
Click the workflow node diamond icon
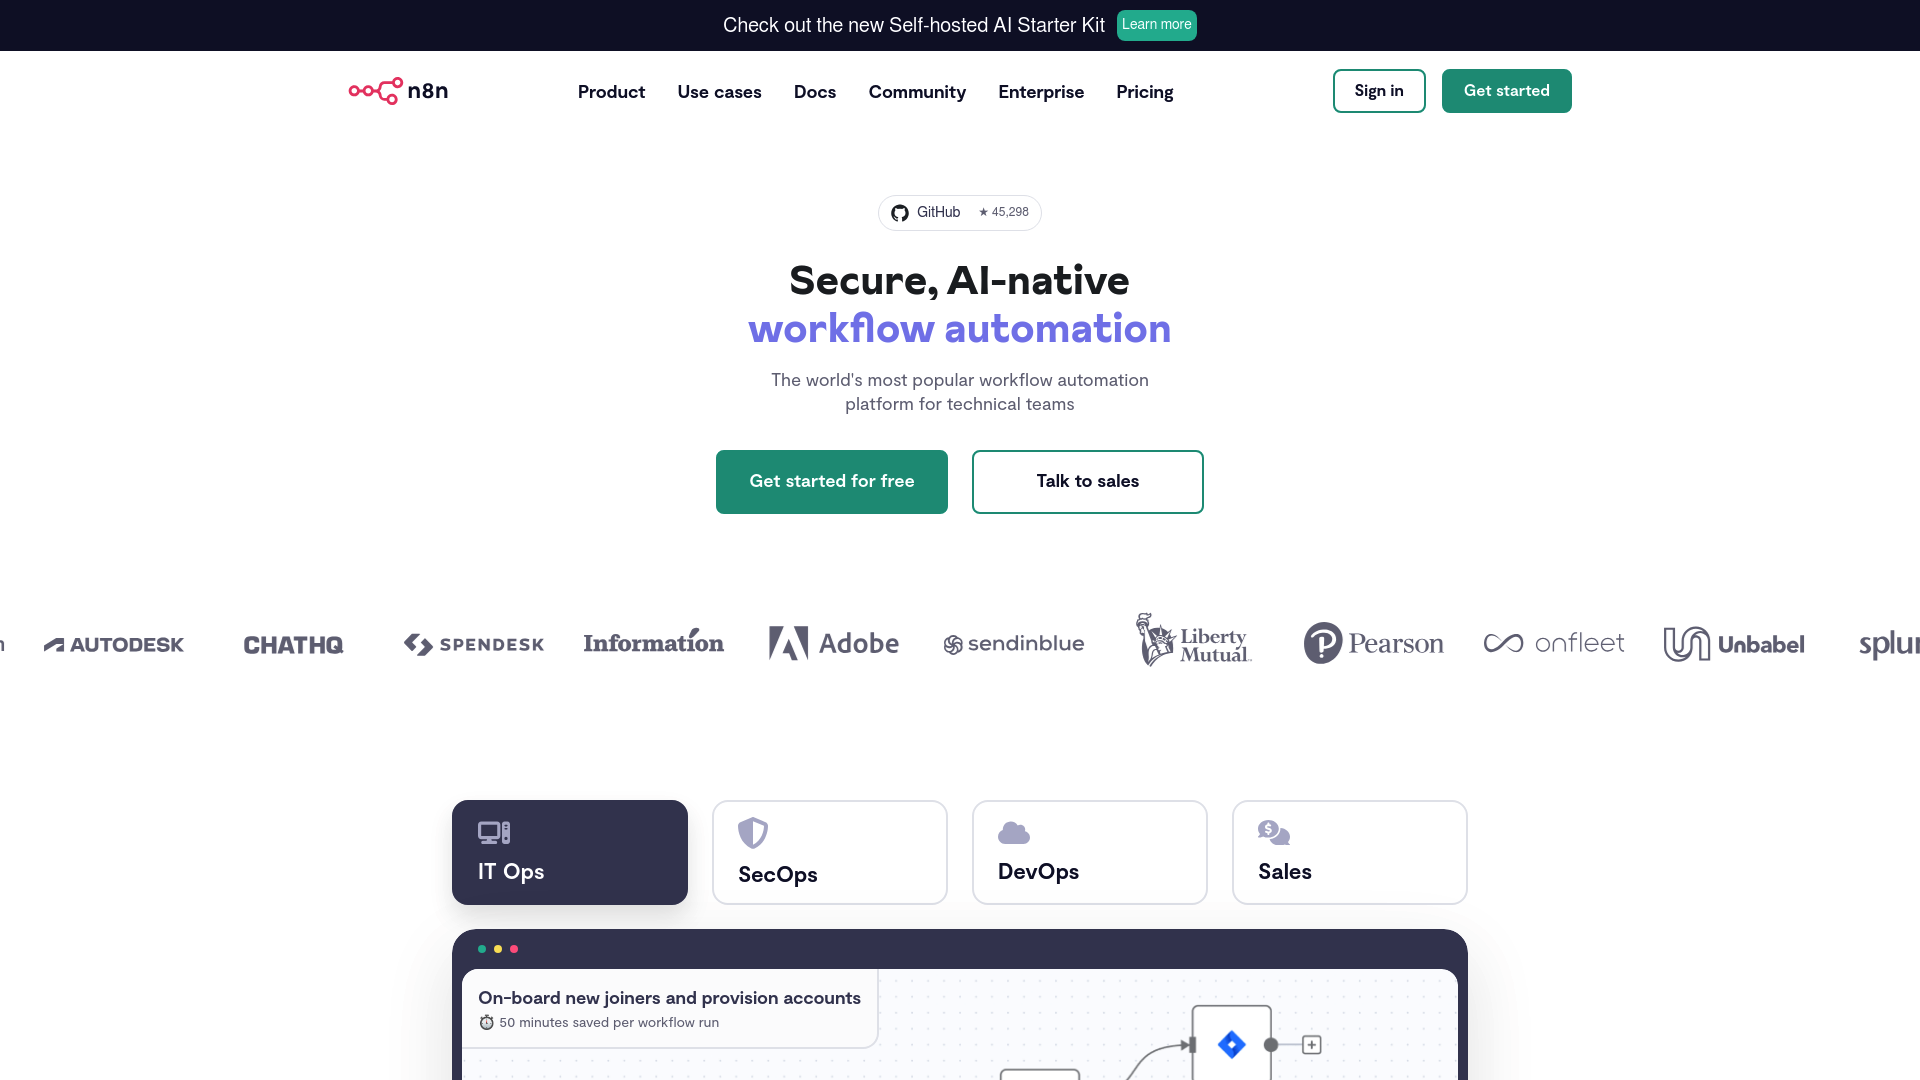click(1230, 1044)
